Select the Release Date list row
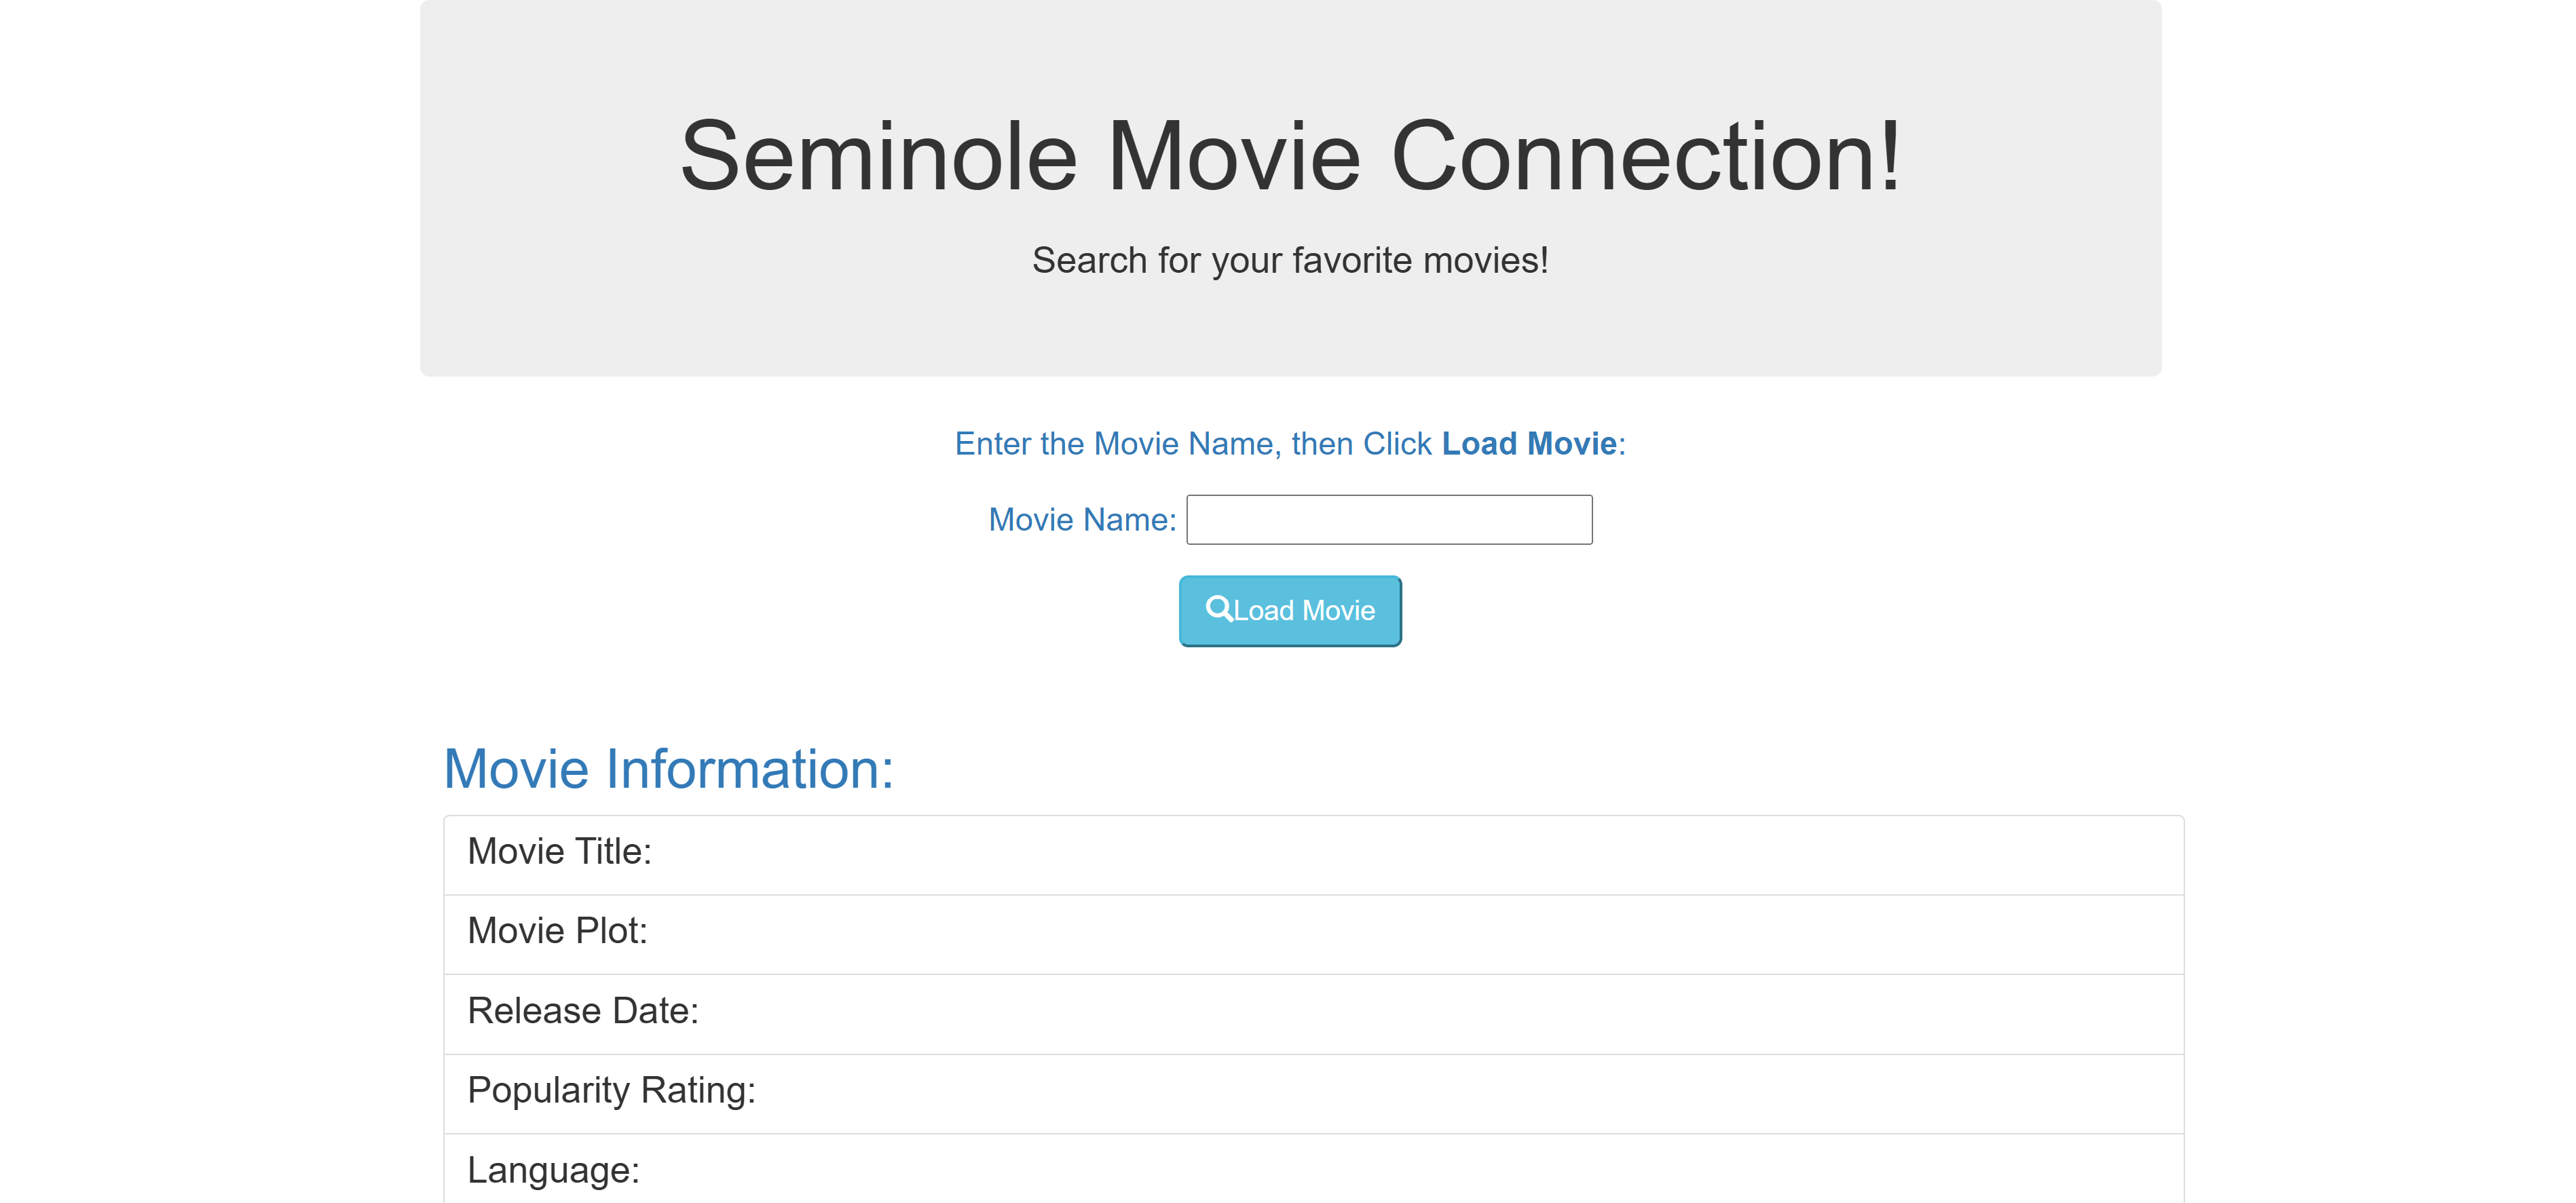The image size is (2576, 1203). point(1312,1012)
